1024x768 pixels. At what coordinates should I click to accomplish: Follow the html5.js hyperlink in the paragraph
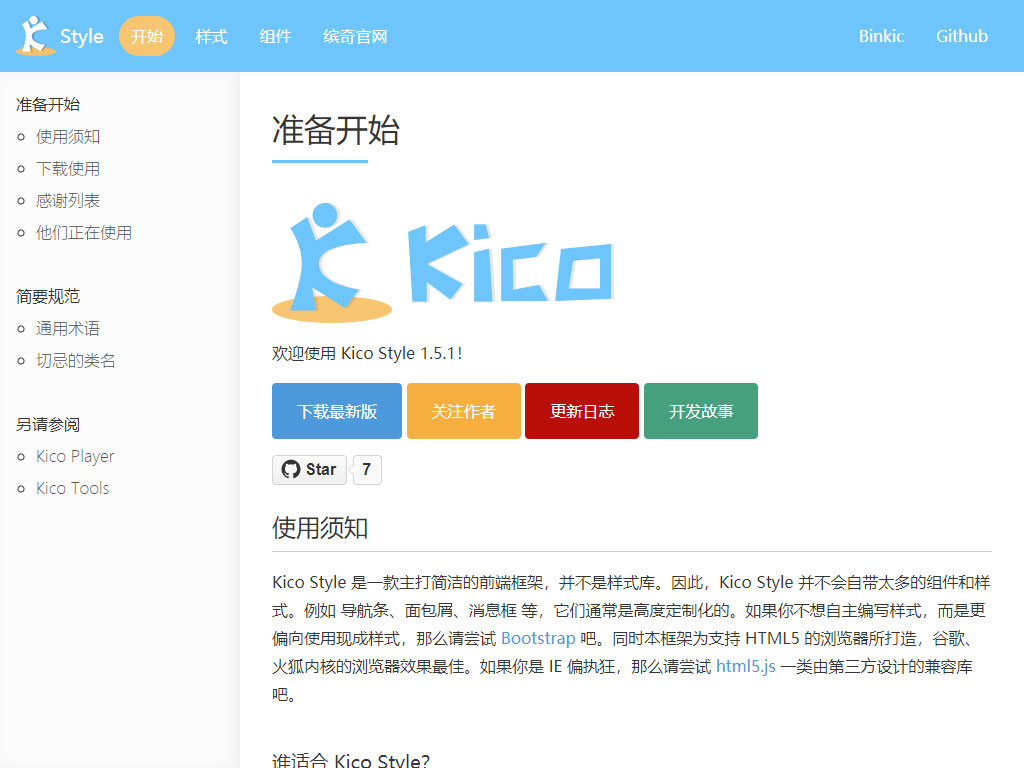746,666
